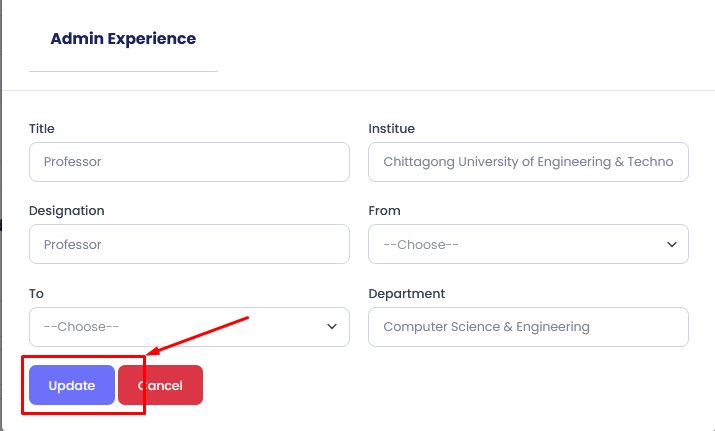The image size is (715, 431).
Task: Click the To field label
Action: 36,294
